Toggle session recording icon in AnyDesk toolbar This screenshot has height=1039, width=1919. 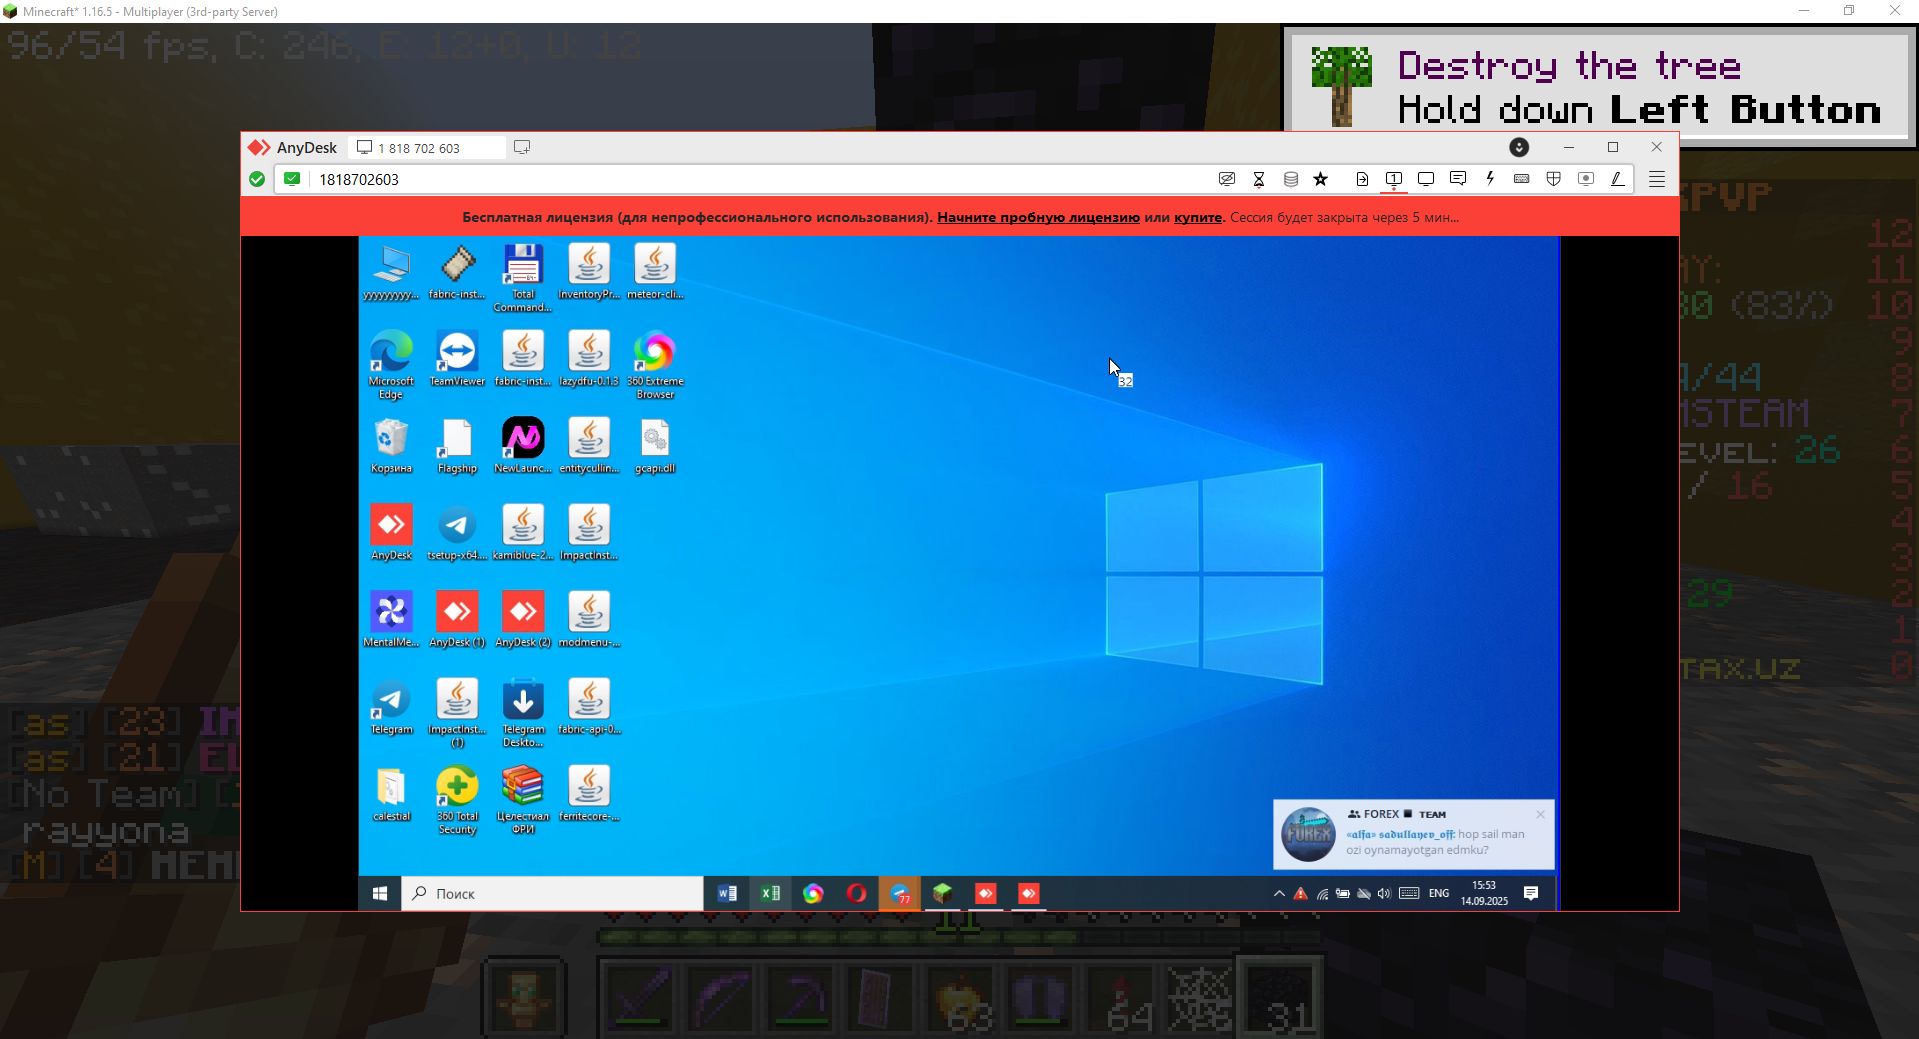(1586, 179)
